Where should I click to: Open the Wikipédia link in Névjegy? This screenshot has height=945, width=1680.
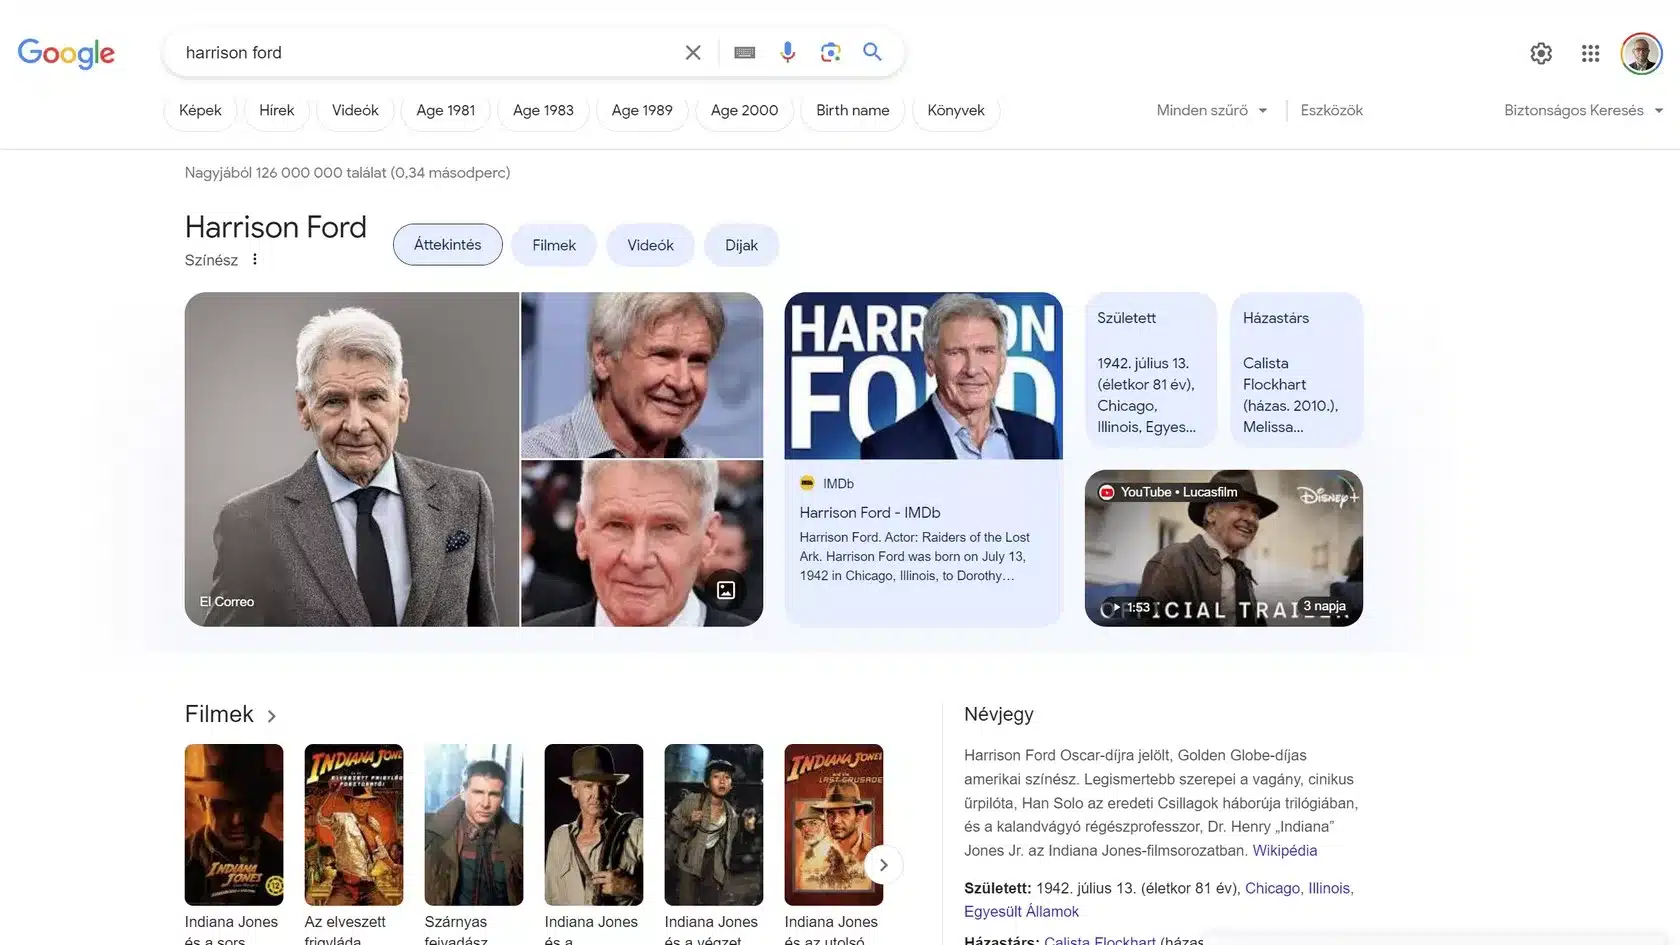click(x=1284, y=849)
